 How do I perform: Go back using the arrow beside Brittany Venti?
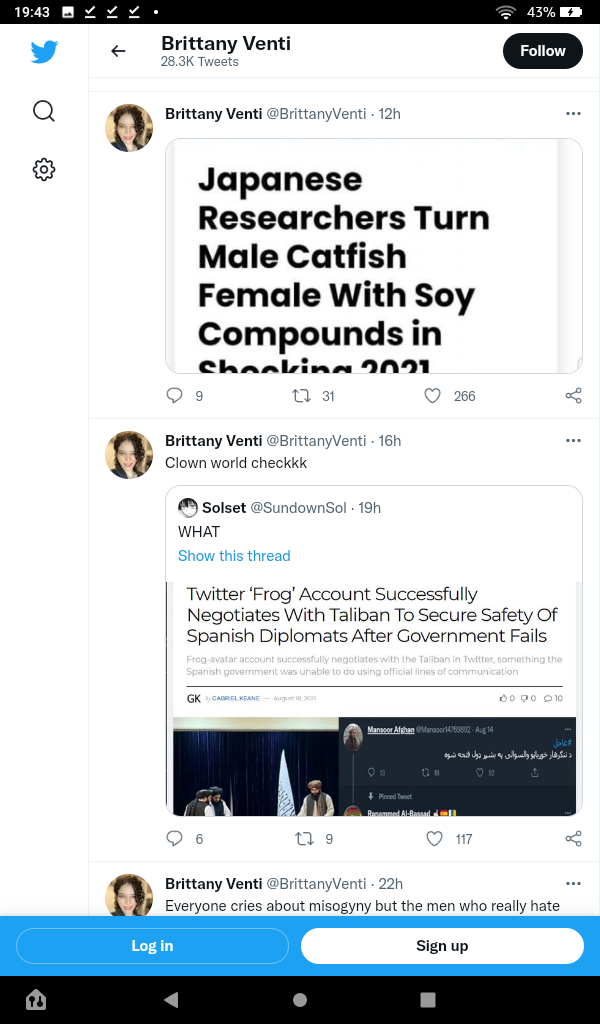coord(118,51)
